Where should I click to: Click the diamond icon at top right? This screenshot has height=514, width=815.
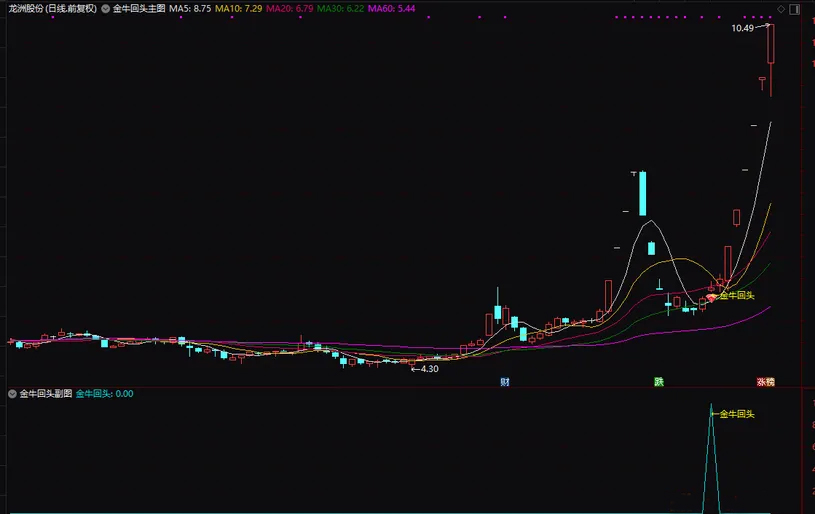[781, 9]
